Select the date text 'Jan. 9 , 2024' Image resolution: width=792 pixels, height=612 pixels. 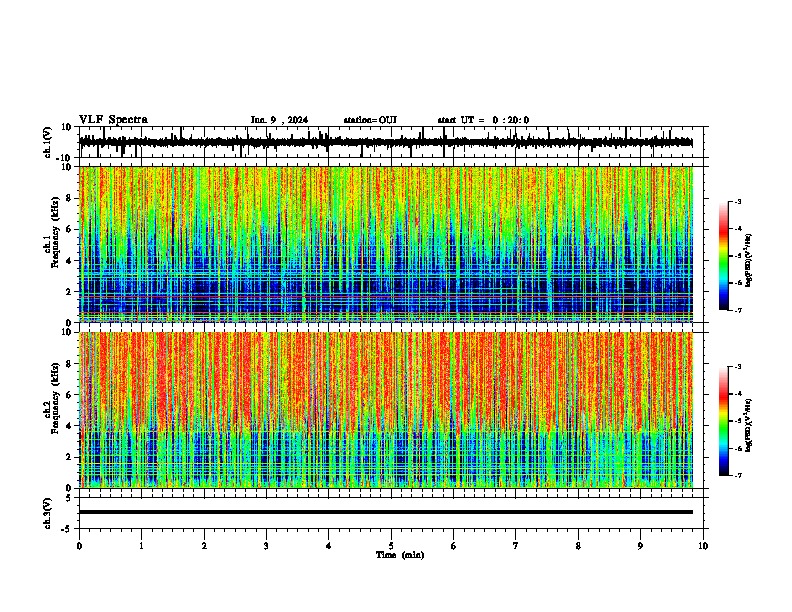(x=279, y=120)
